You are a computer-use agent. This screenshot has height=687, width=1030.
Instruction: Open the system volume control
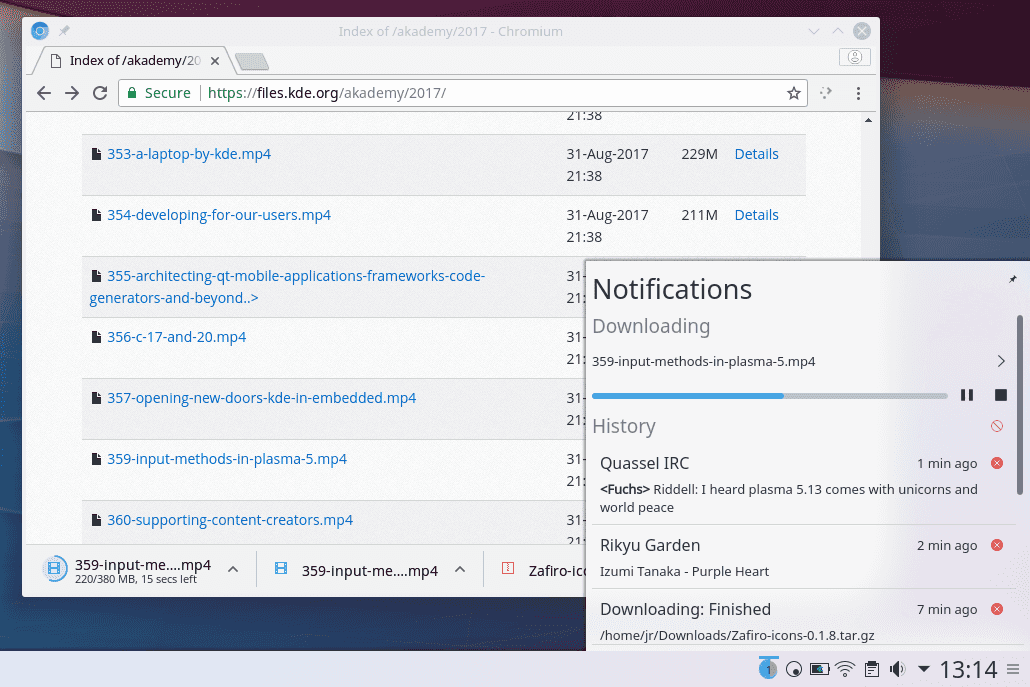[x=896, y=668]
